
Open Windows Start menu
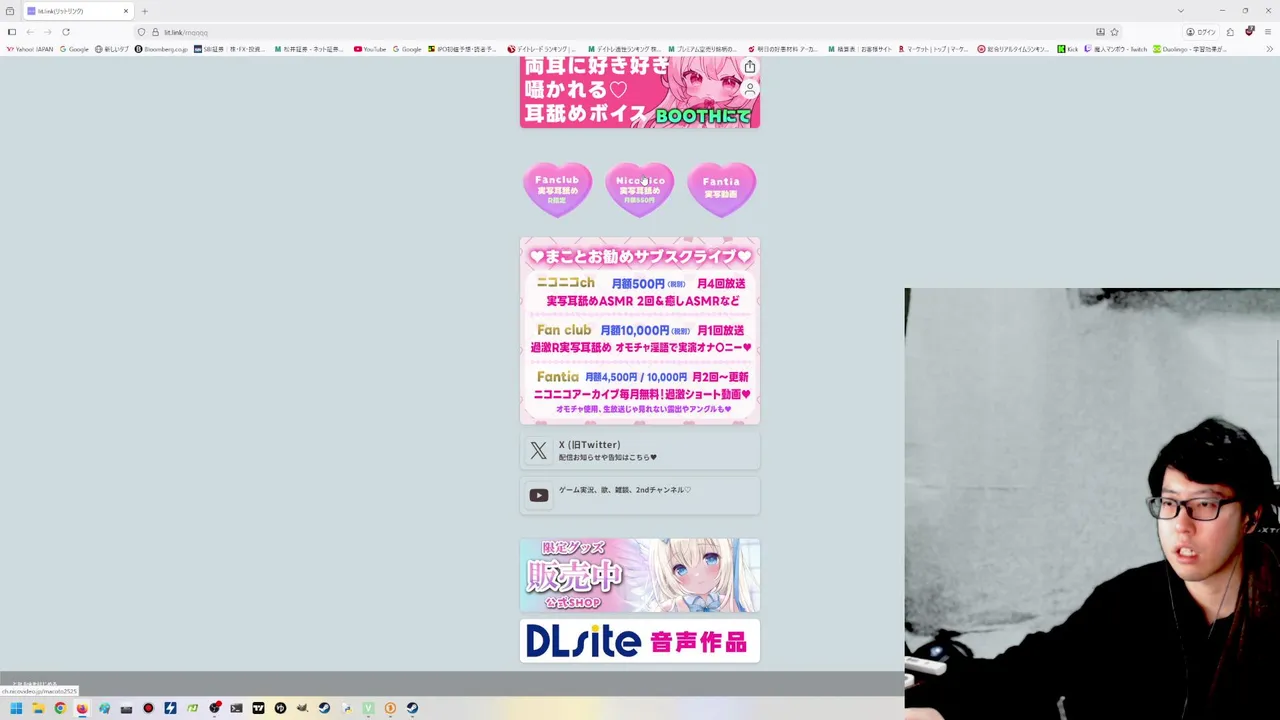(x=16, y=708)
